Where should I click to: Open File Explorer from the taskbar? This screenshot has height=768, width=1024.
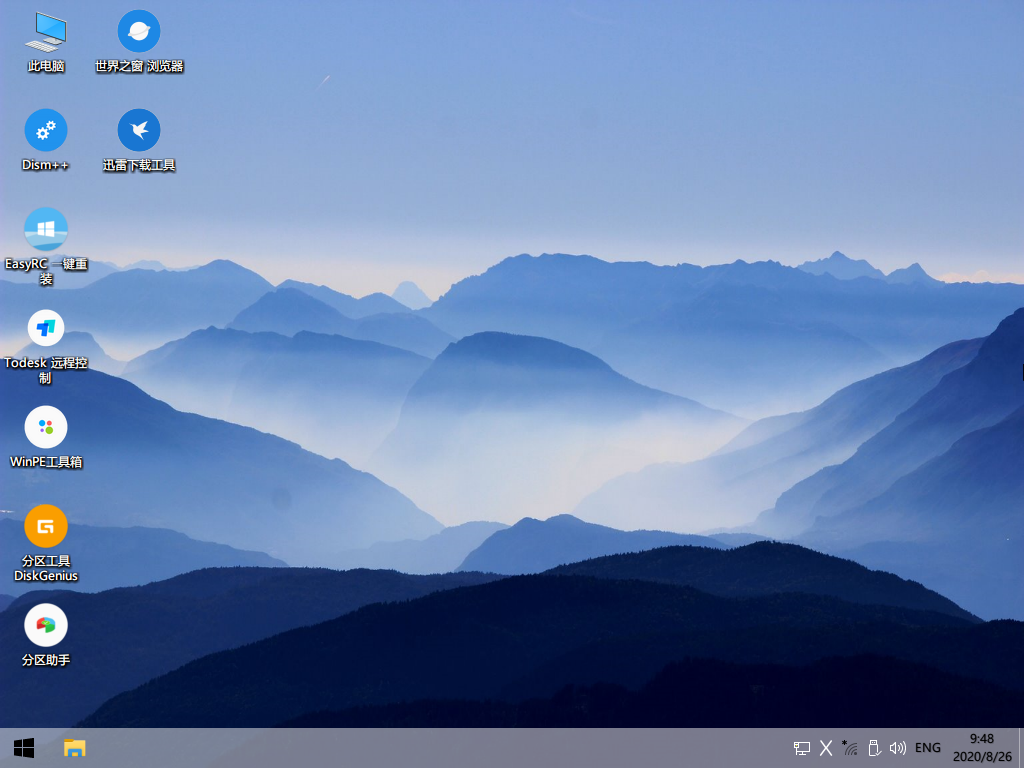pos(75,747)
